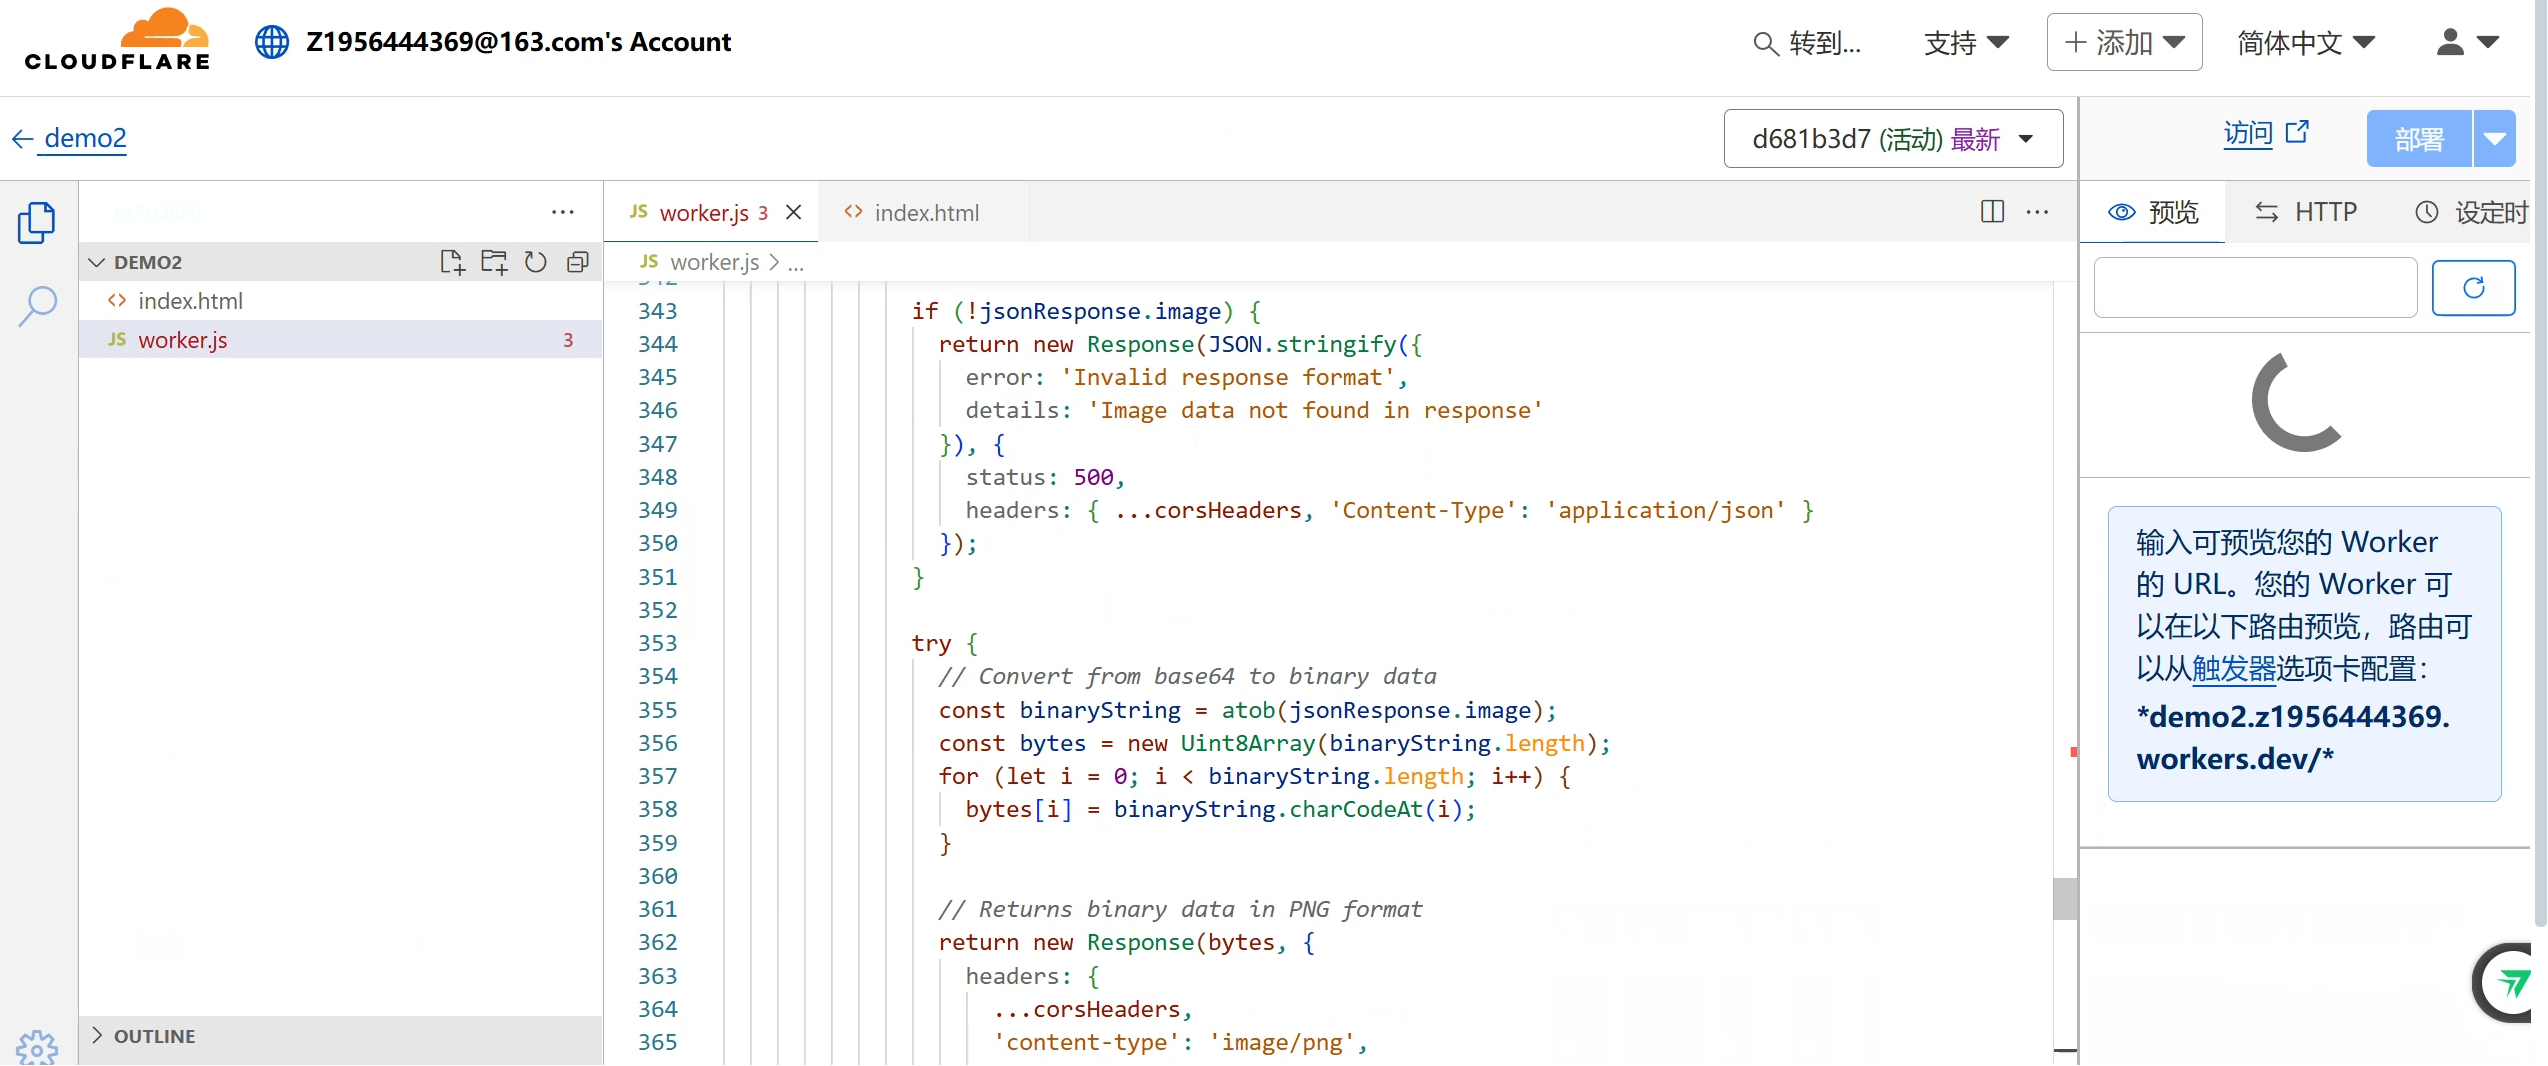Open the deploy options arrow dropdown
Image resolution: width=2548 pixels, height=1066 pixels.
2495,139
